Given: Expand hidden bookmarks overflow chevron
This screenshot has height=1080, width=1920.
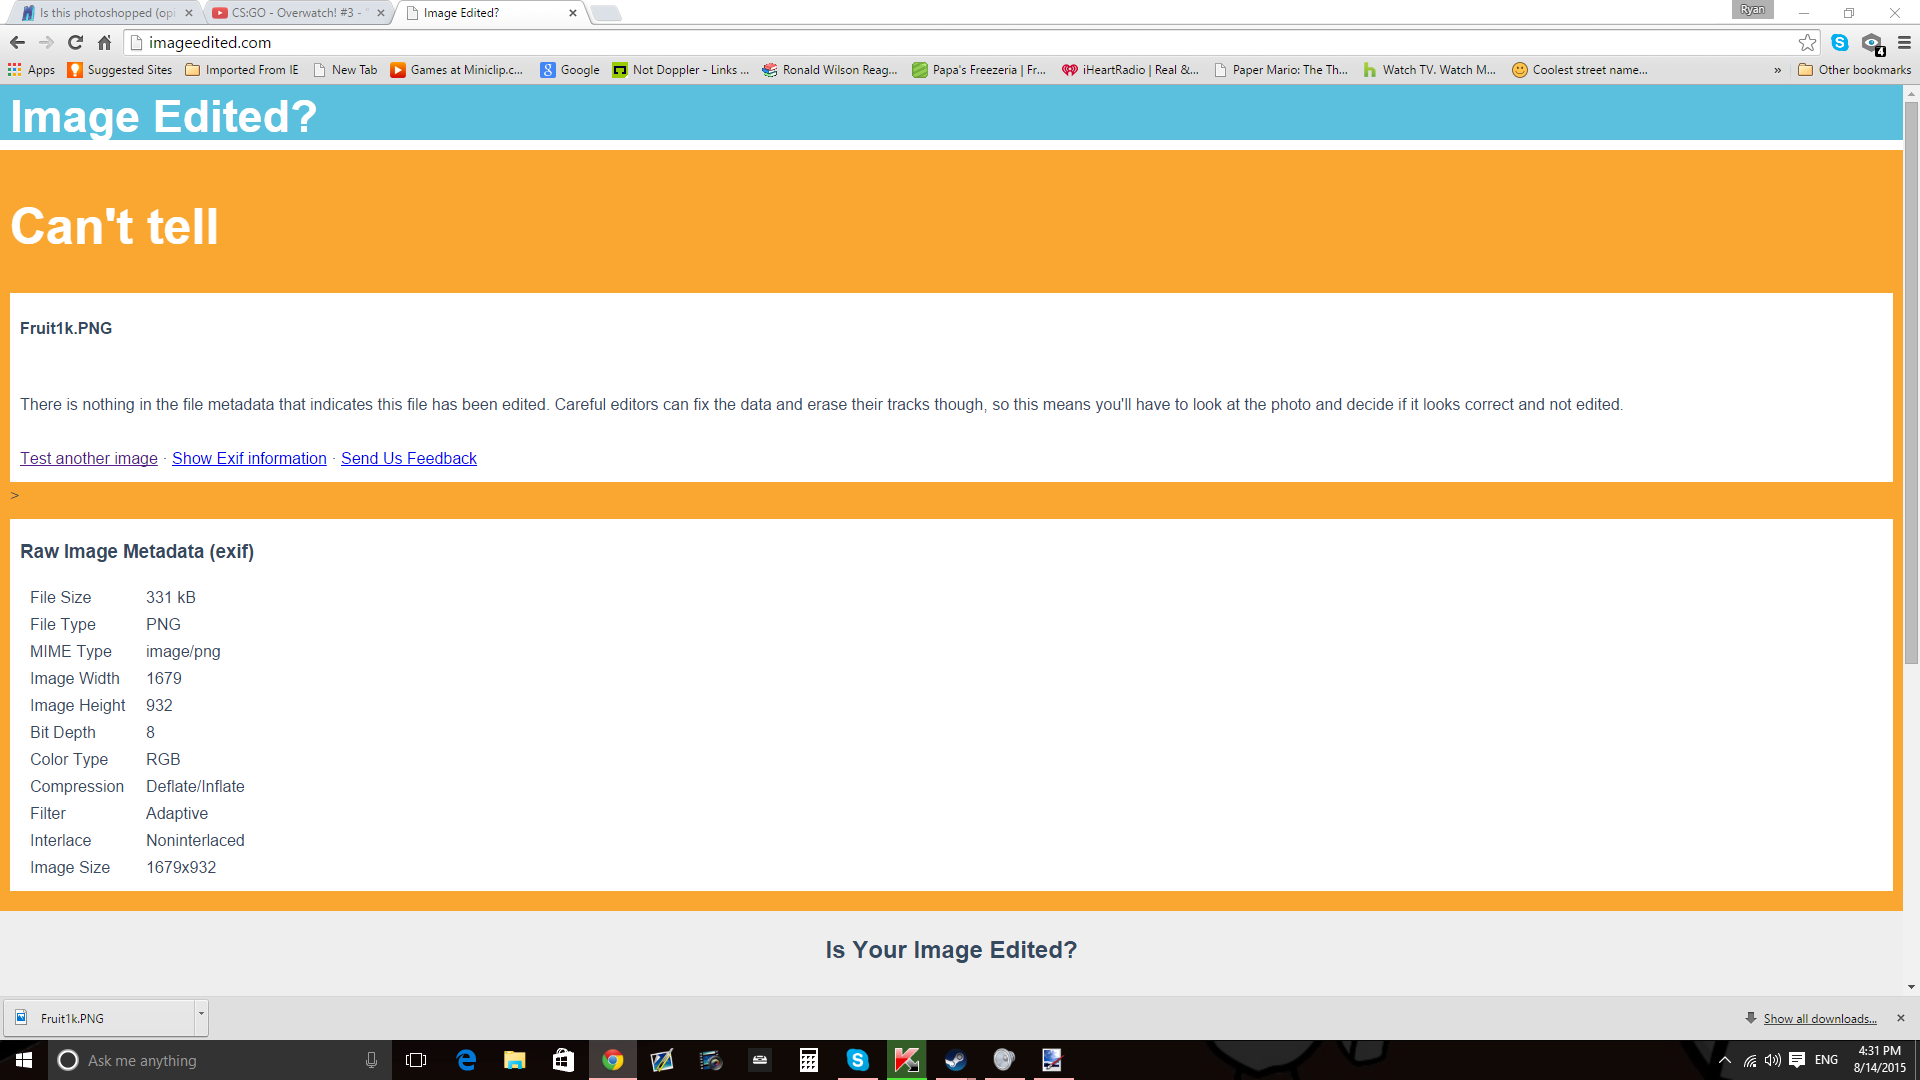Looking at the screenshot, I should pyautogui.click(x=1777, y=70).
